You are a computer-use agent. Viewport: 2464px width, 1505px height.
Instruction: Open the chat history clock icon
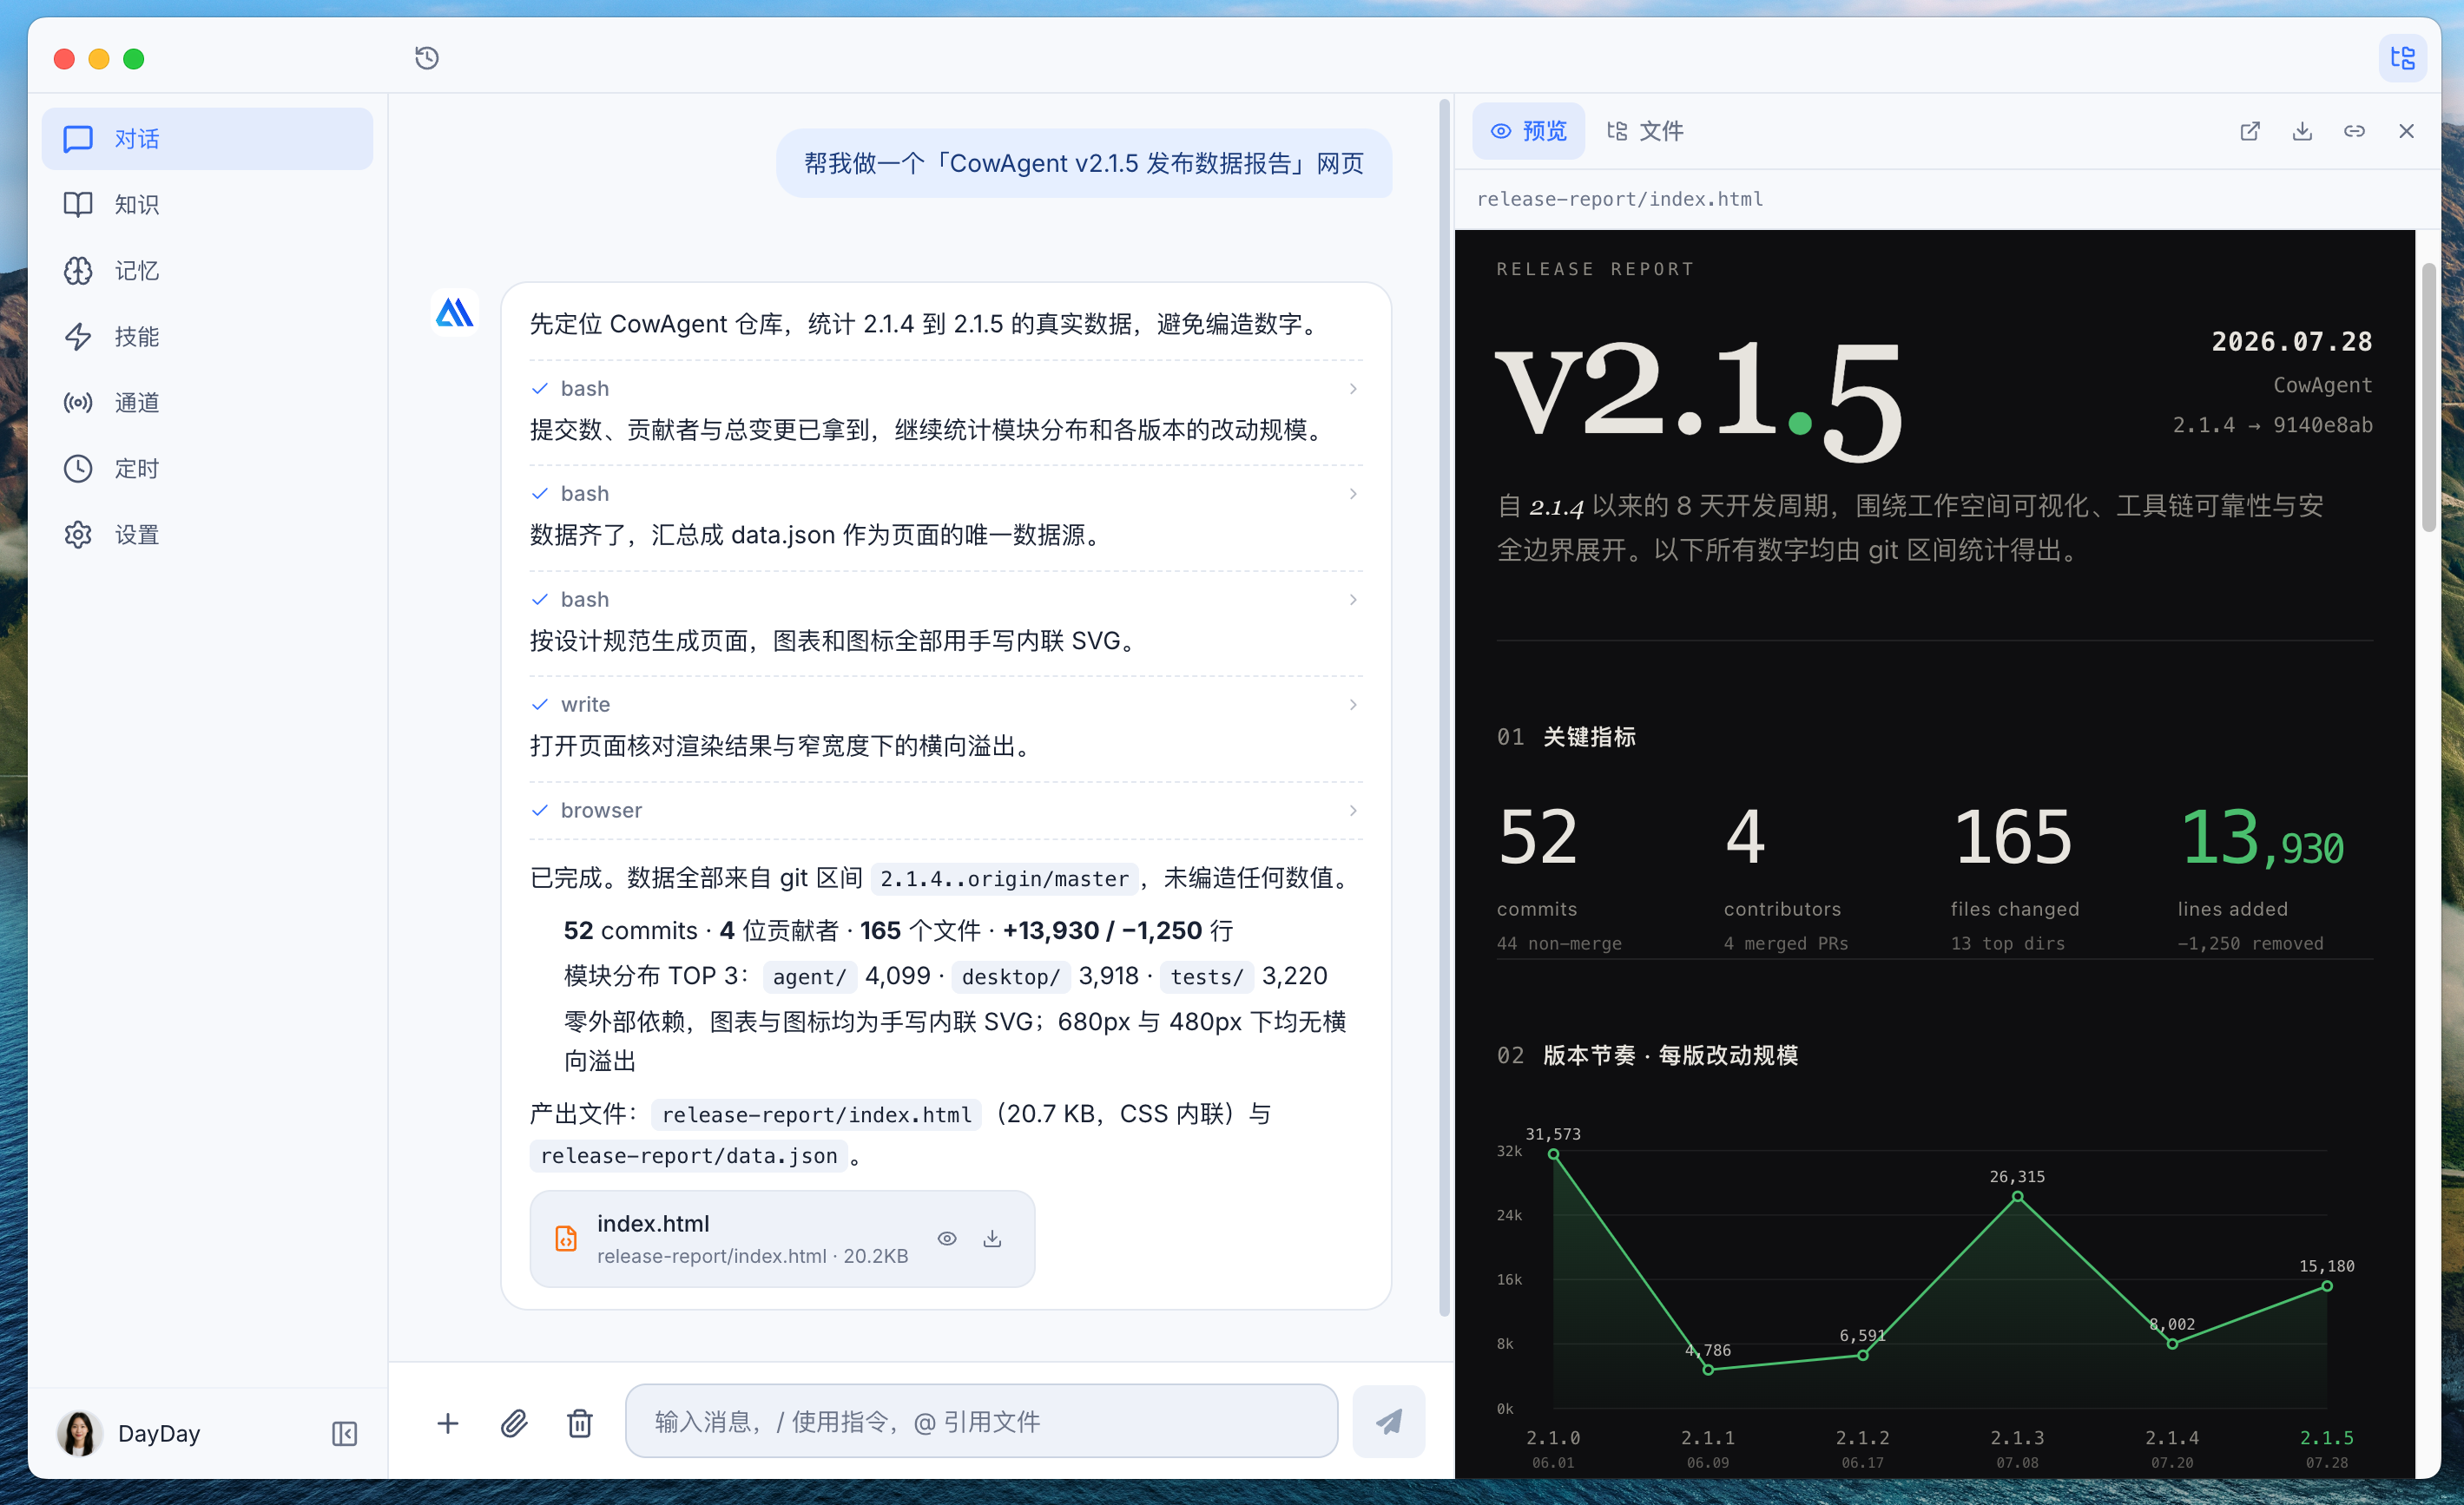click(427, 58)
